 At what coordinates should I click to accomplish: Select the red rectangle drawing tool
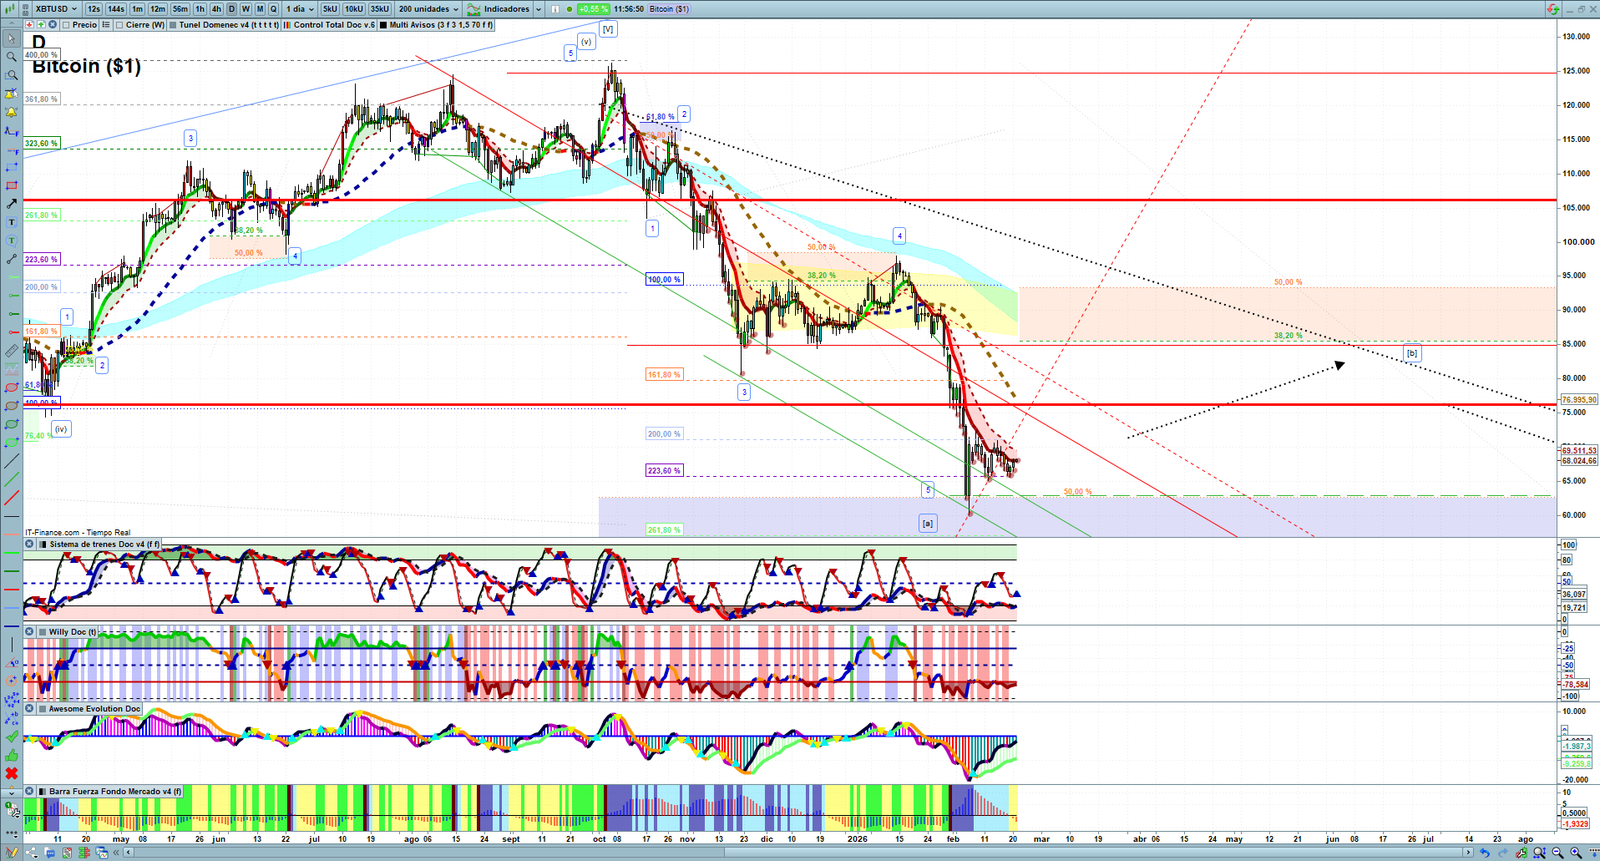[x=11, y=186]
